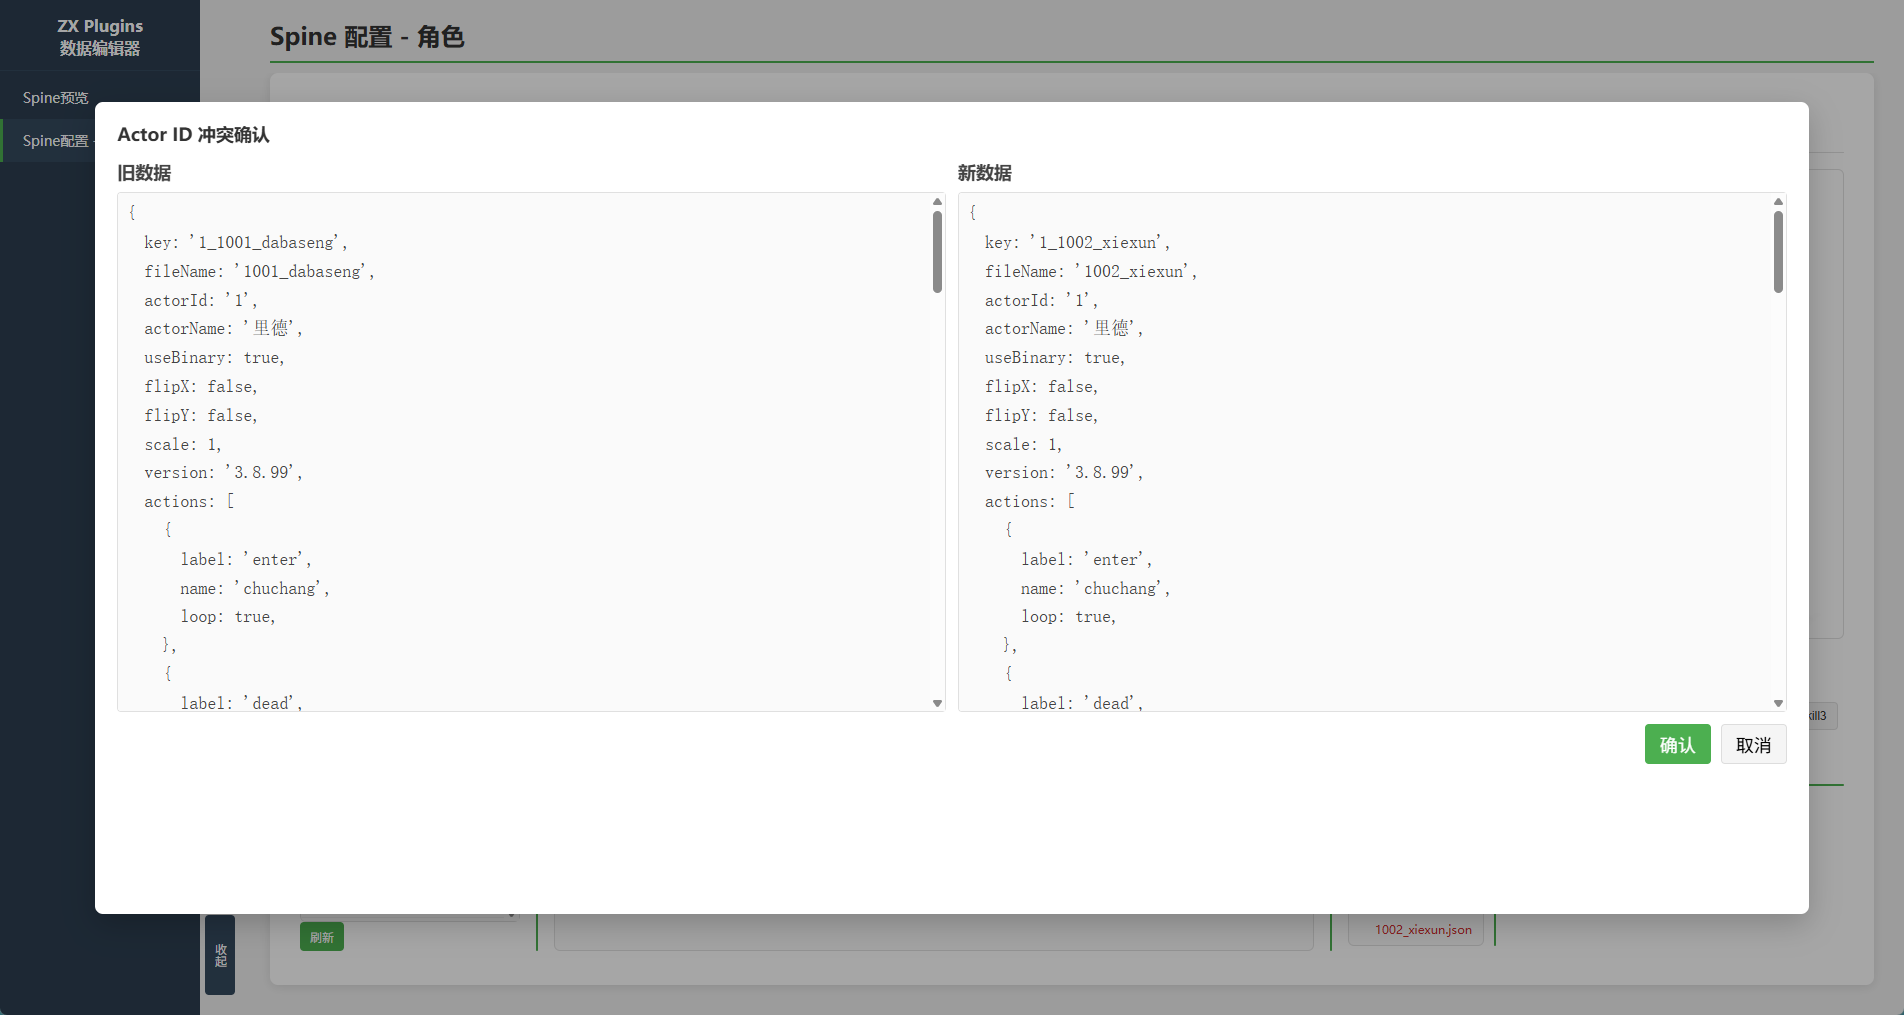Grab the old data panel scrollbar thumb

click(x=937, y=252)
